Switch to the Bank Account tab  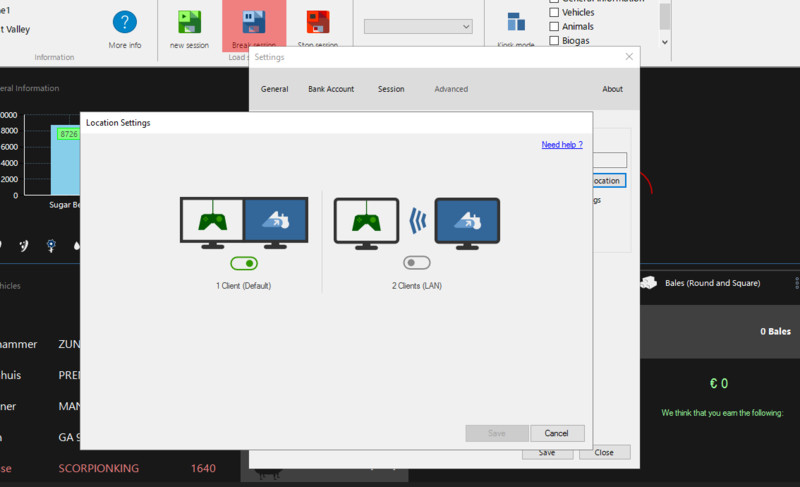pyautogui.click(x=331, y=89)
